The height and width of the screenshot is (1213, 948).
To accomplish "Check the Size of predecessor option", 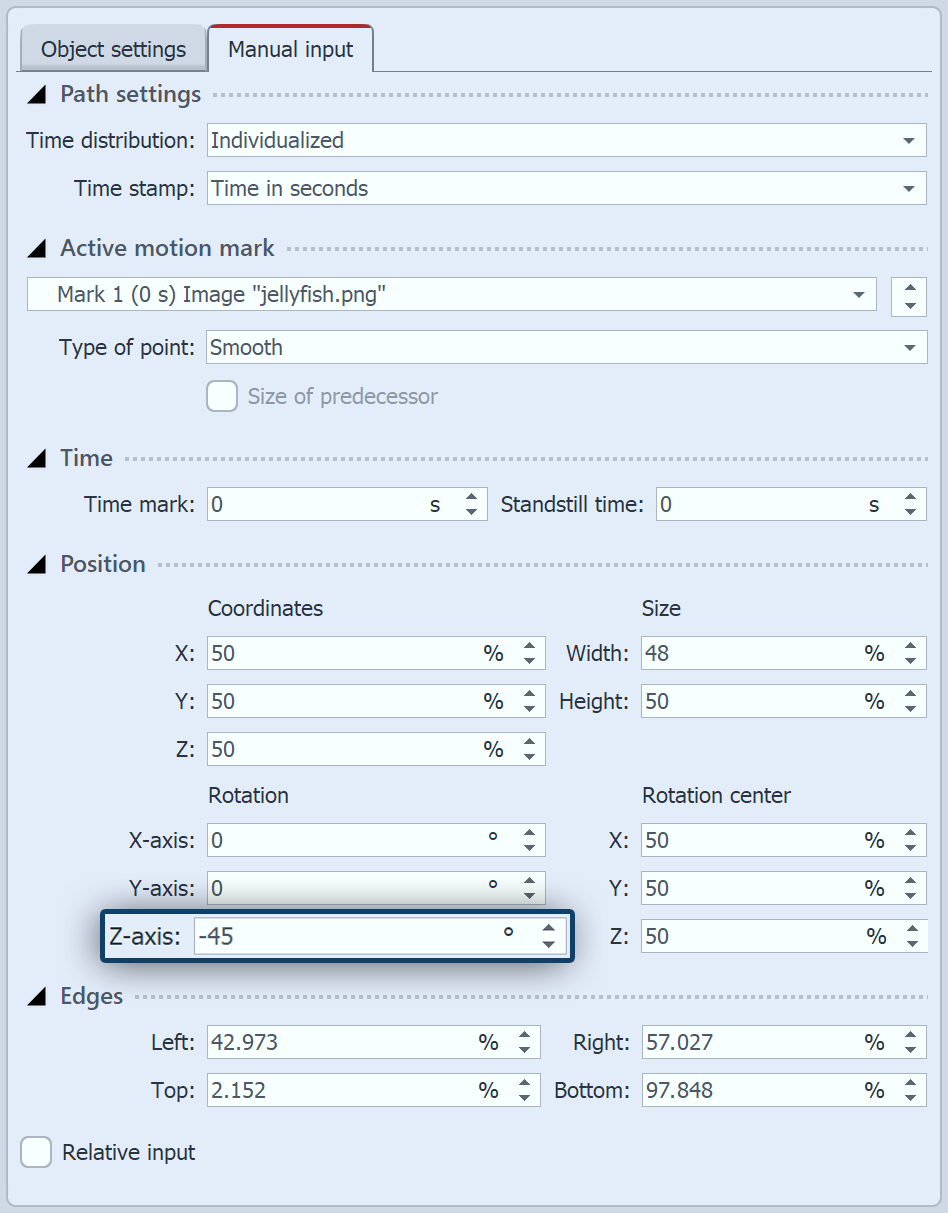I will click(x=222, y=396).
